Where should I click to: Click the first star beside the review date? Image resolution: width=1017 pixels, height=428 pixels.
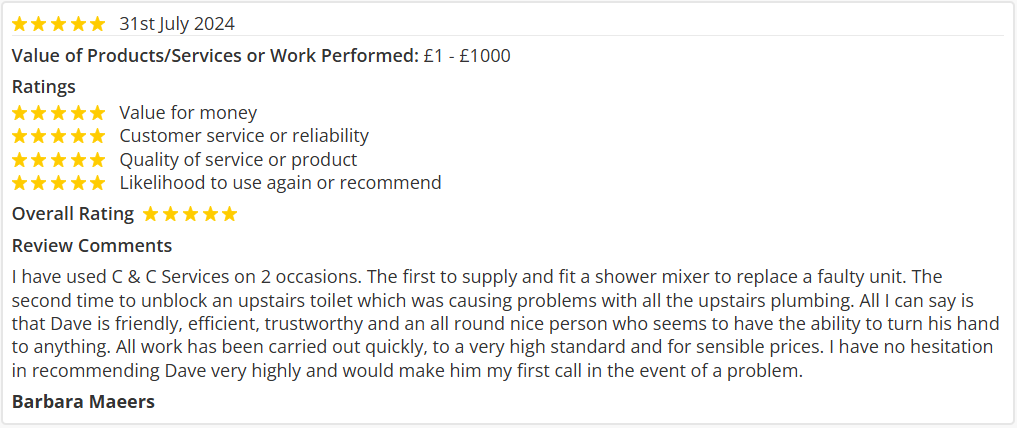pos(20,23)
